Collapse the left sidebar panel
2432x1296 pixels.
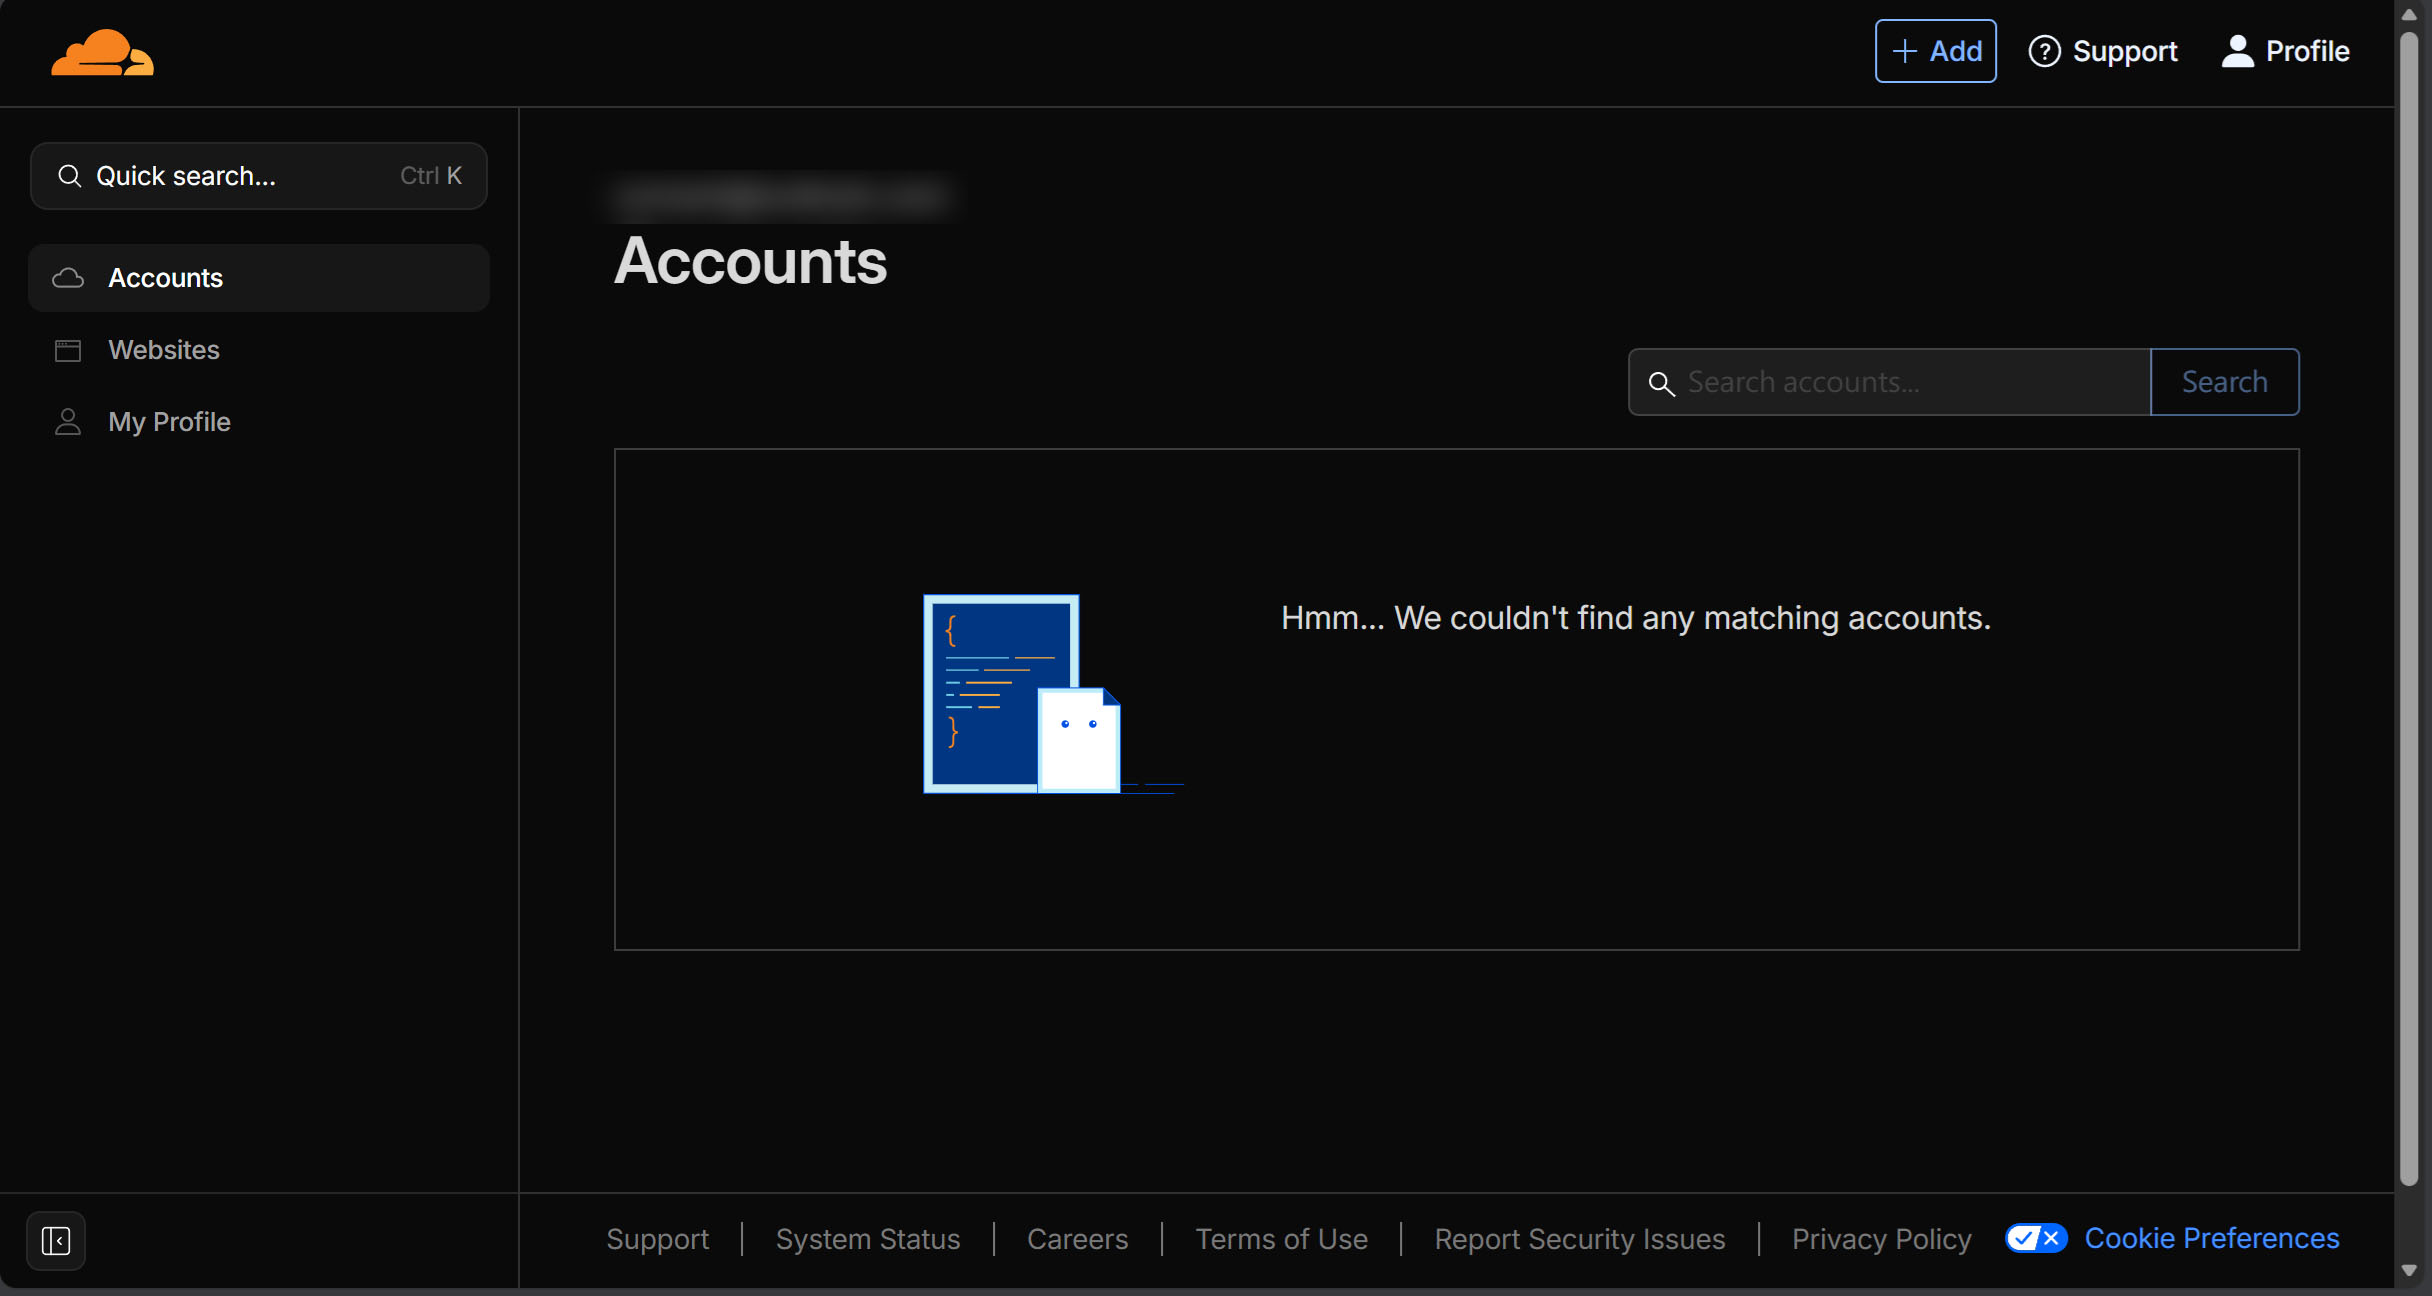[56, 1240]
